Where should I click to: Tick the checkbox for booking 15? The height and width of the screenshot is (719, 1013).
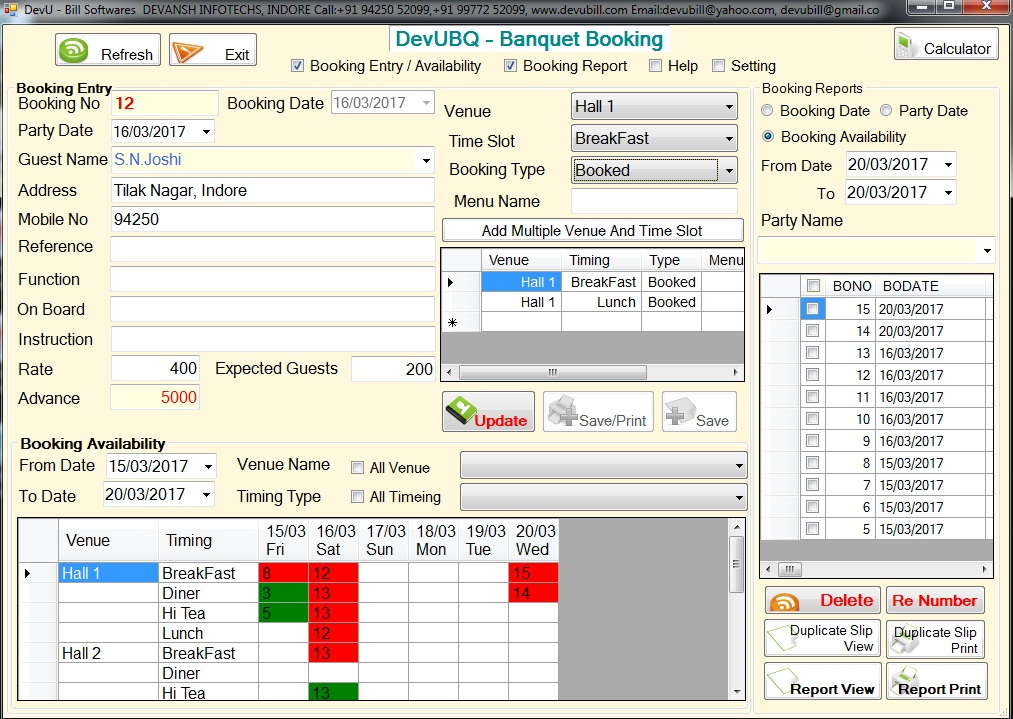coord(813,309)
